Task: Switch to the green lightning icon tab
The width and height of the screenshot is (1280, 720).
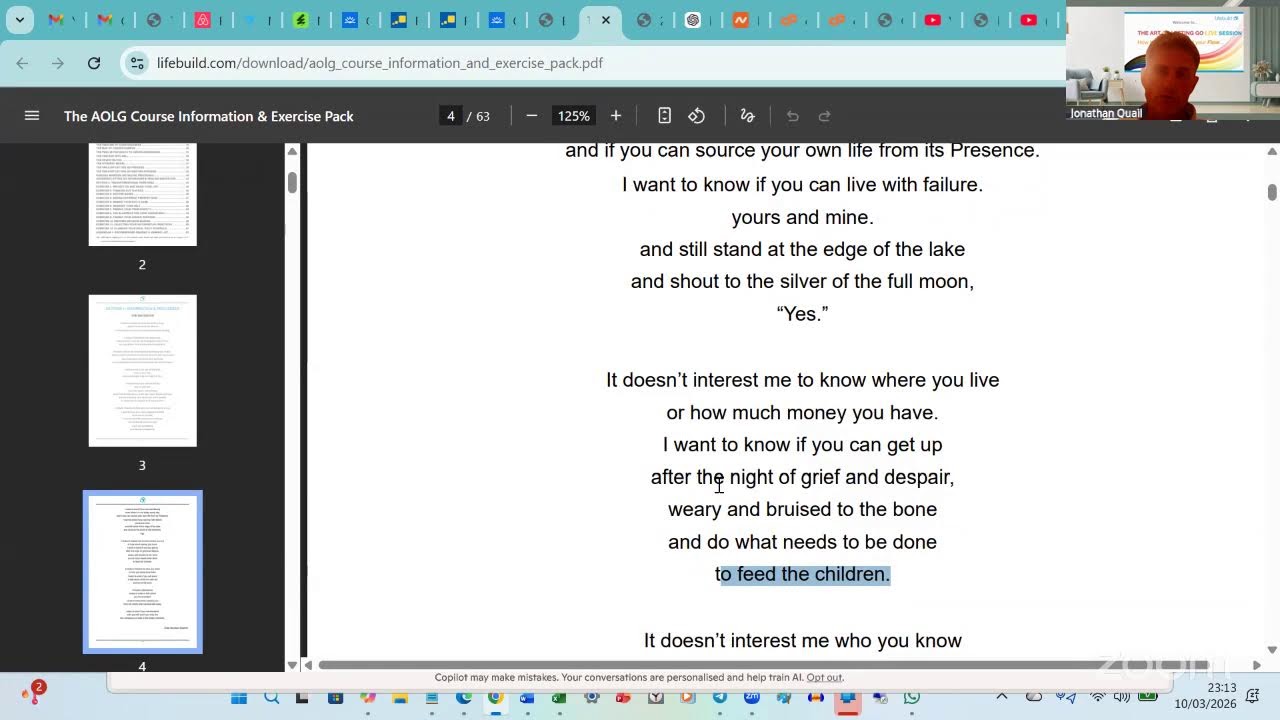Action: coord(301,20)
